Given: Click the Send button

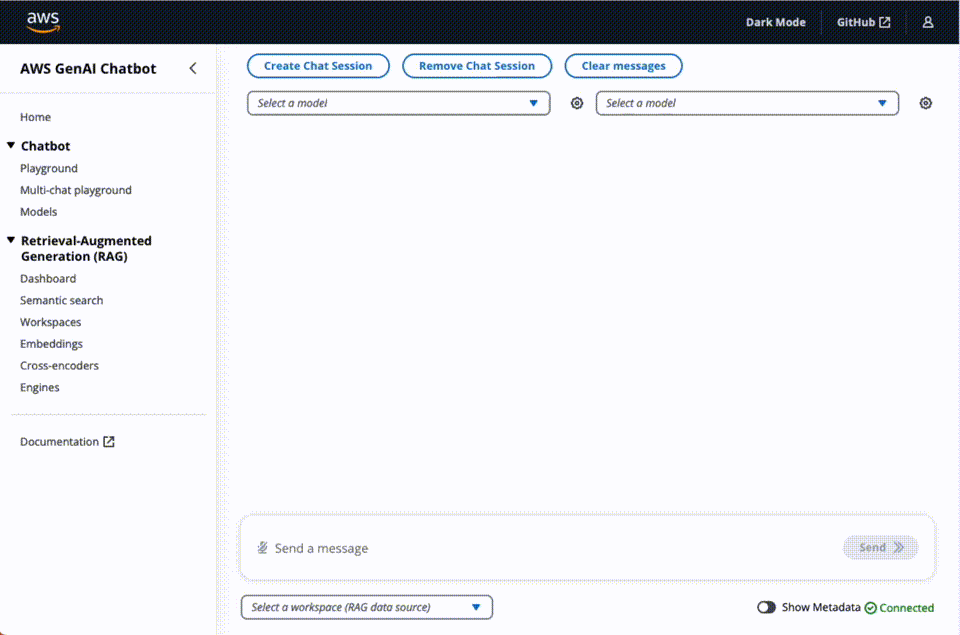Looking at the screenshot, I should pos(880,547).
